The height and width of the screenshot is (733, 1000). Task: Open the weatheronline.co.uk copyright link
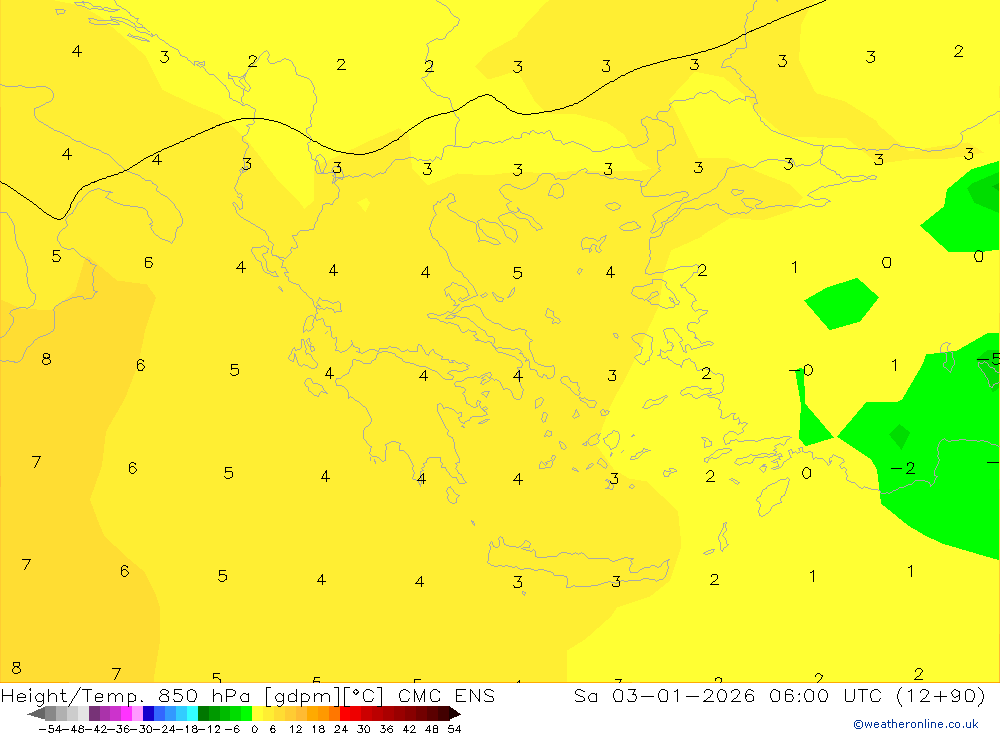coord(916,724)
